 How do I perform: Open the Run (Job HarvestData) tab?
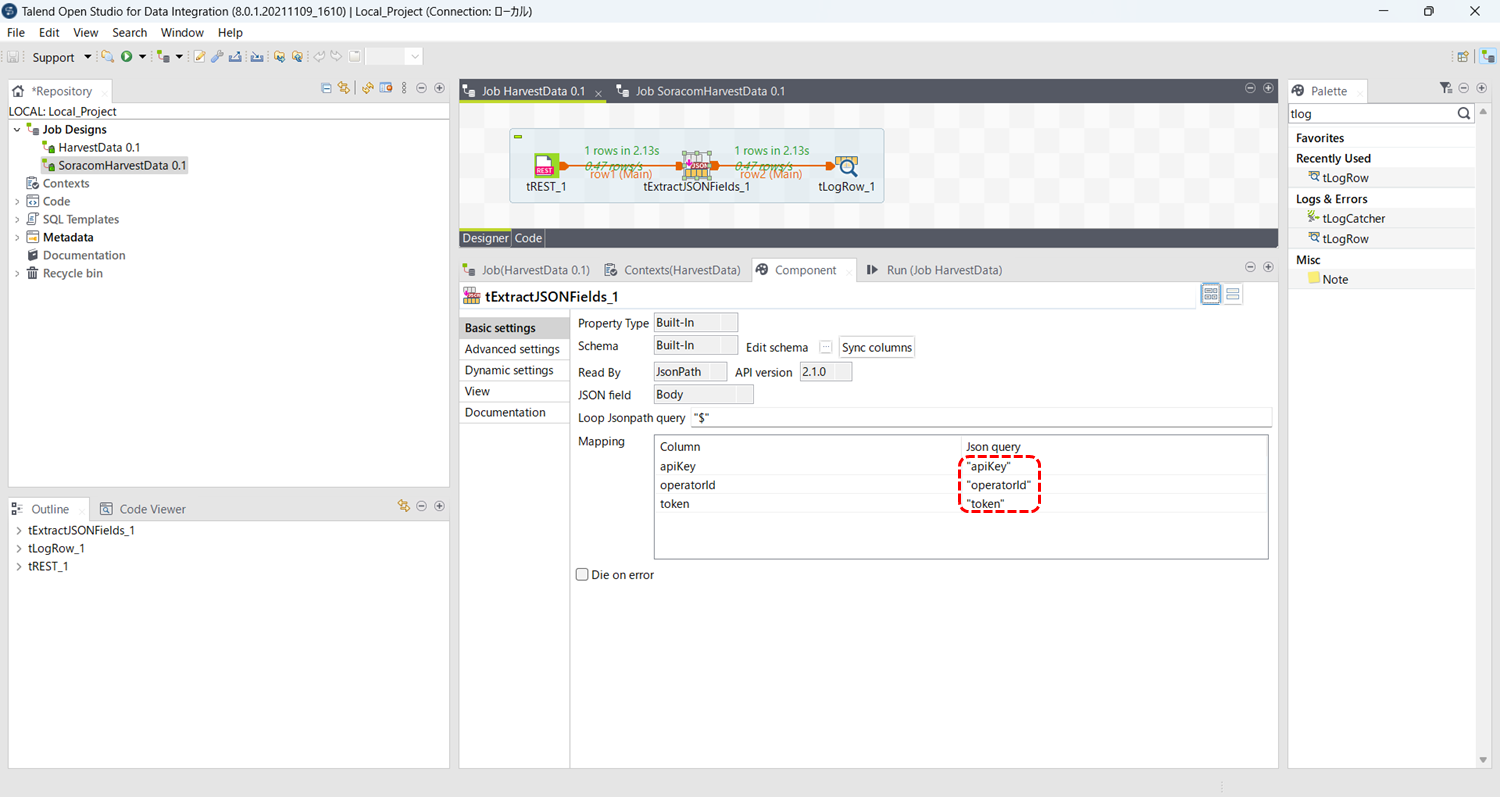coord(934,270)
